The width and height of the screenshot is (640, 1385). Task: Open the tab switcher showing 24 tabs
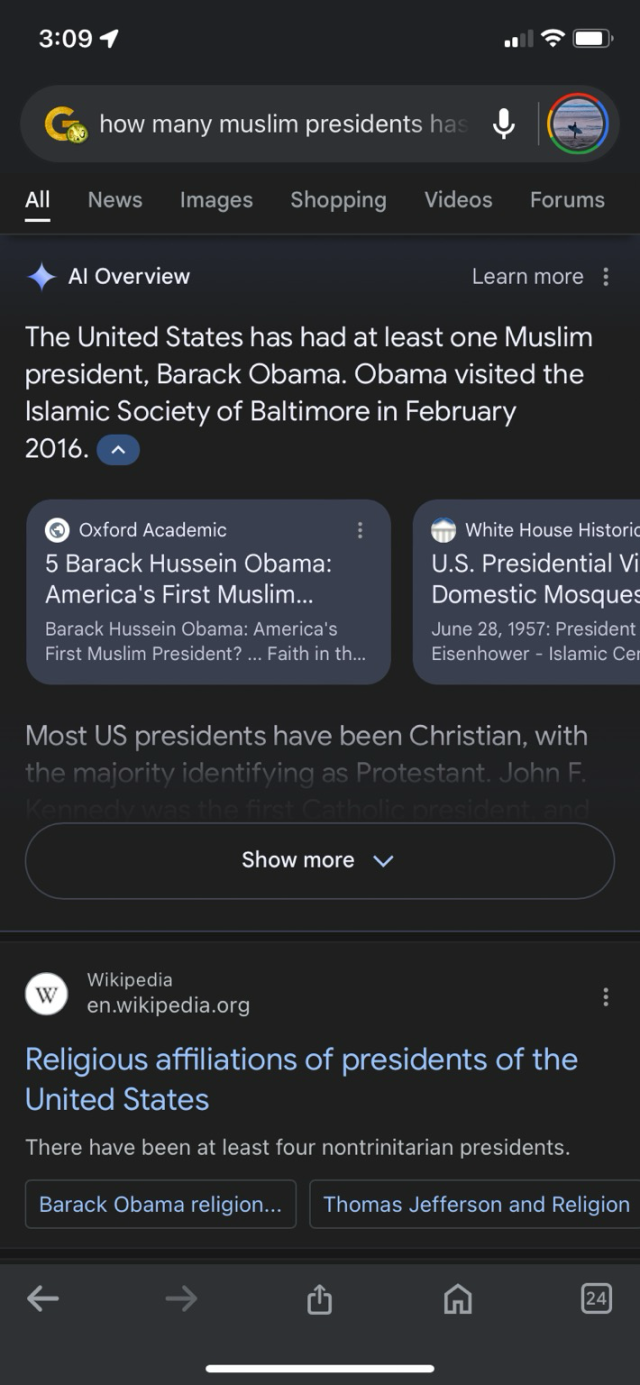point(595,1297)
